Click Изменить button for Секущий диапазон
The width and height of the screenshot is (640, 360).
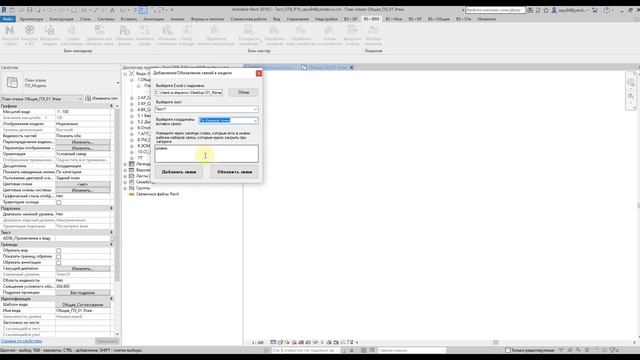coord(83,269)
